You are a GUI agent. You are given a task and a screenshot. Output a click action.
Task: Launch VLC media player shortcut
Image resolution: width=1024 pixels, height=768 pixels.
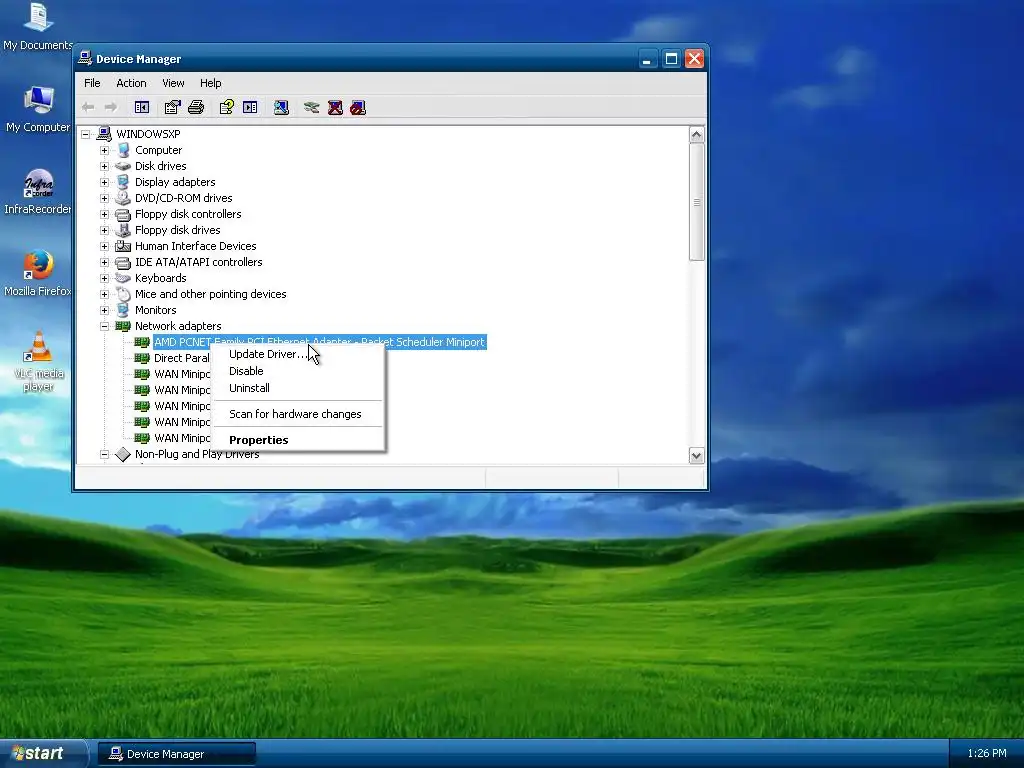pos(38,362)
